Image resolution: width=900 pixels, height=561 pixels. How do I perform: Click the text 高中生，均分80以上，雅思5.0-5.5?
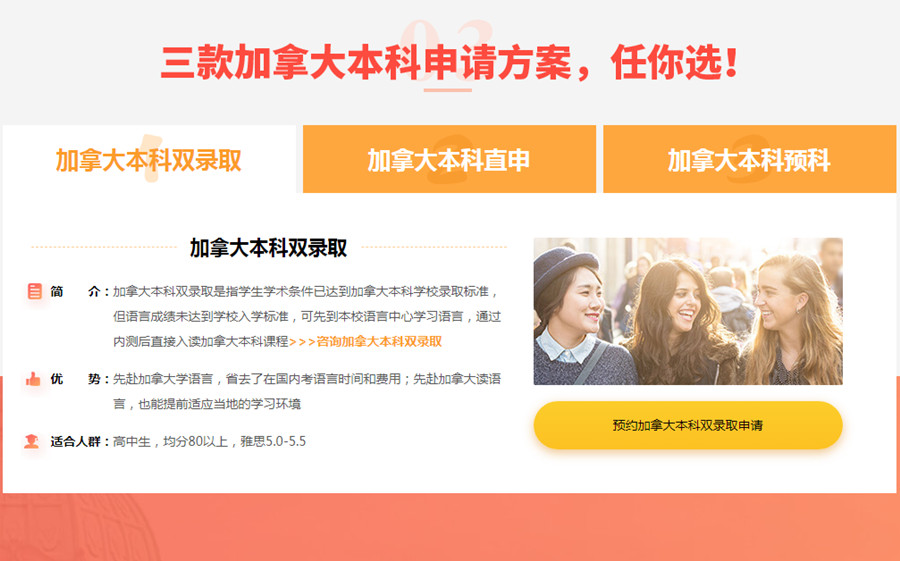pos(210,442)
